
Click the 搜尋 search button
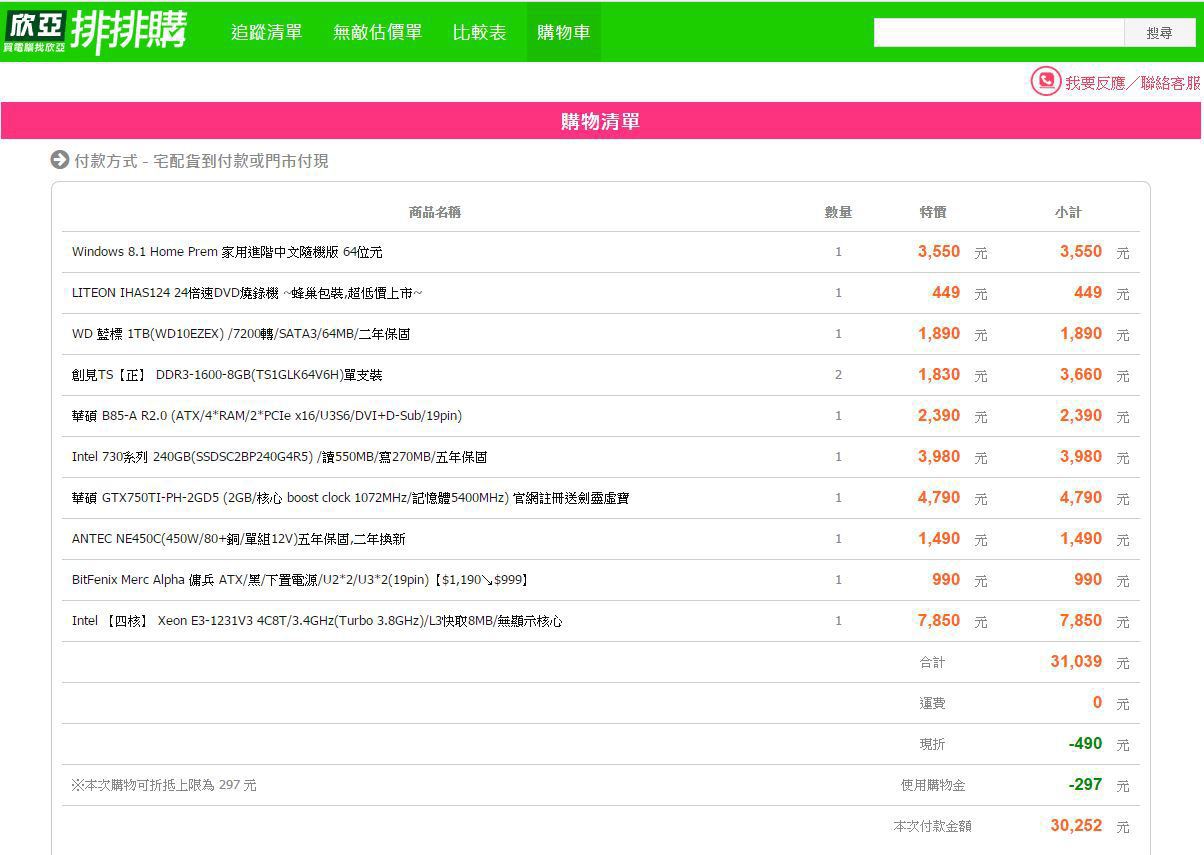(1160, 33)
